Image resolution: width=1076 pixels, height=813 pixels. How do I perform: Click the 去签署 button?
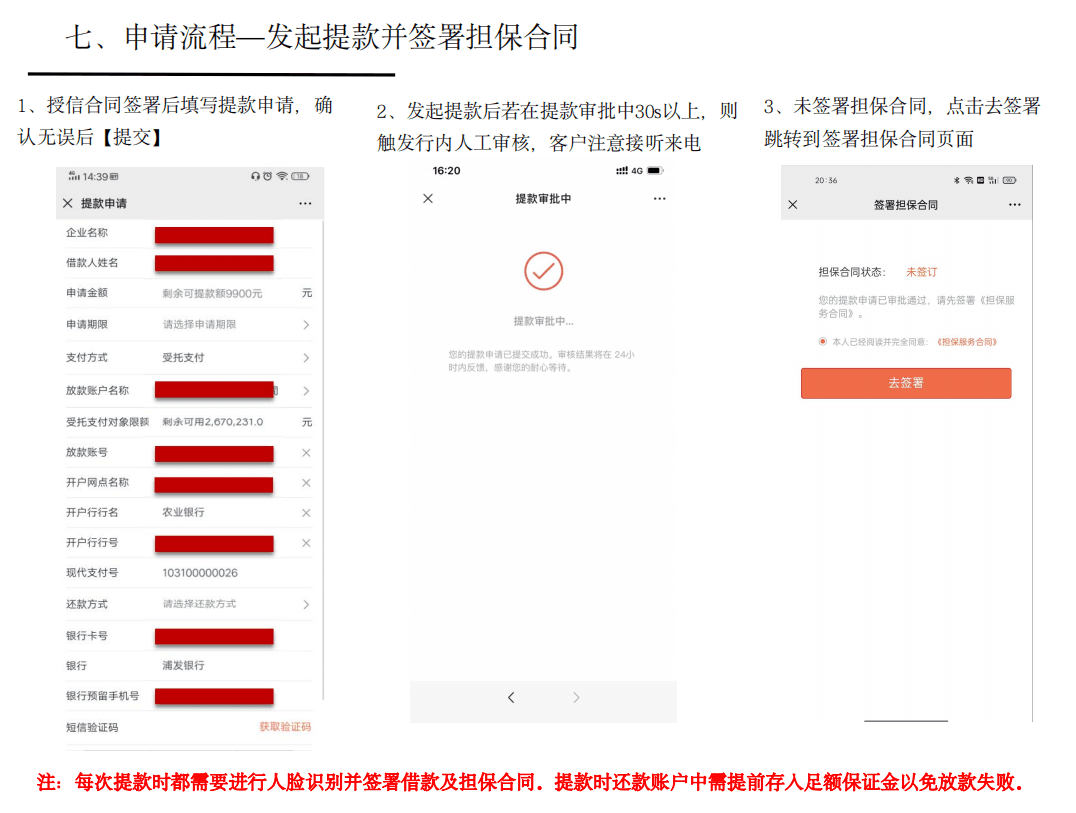[x=906, y=383]
